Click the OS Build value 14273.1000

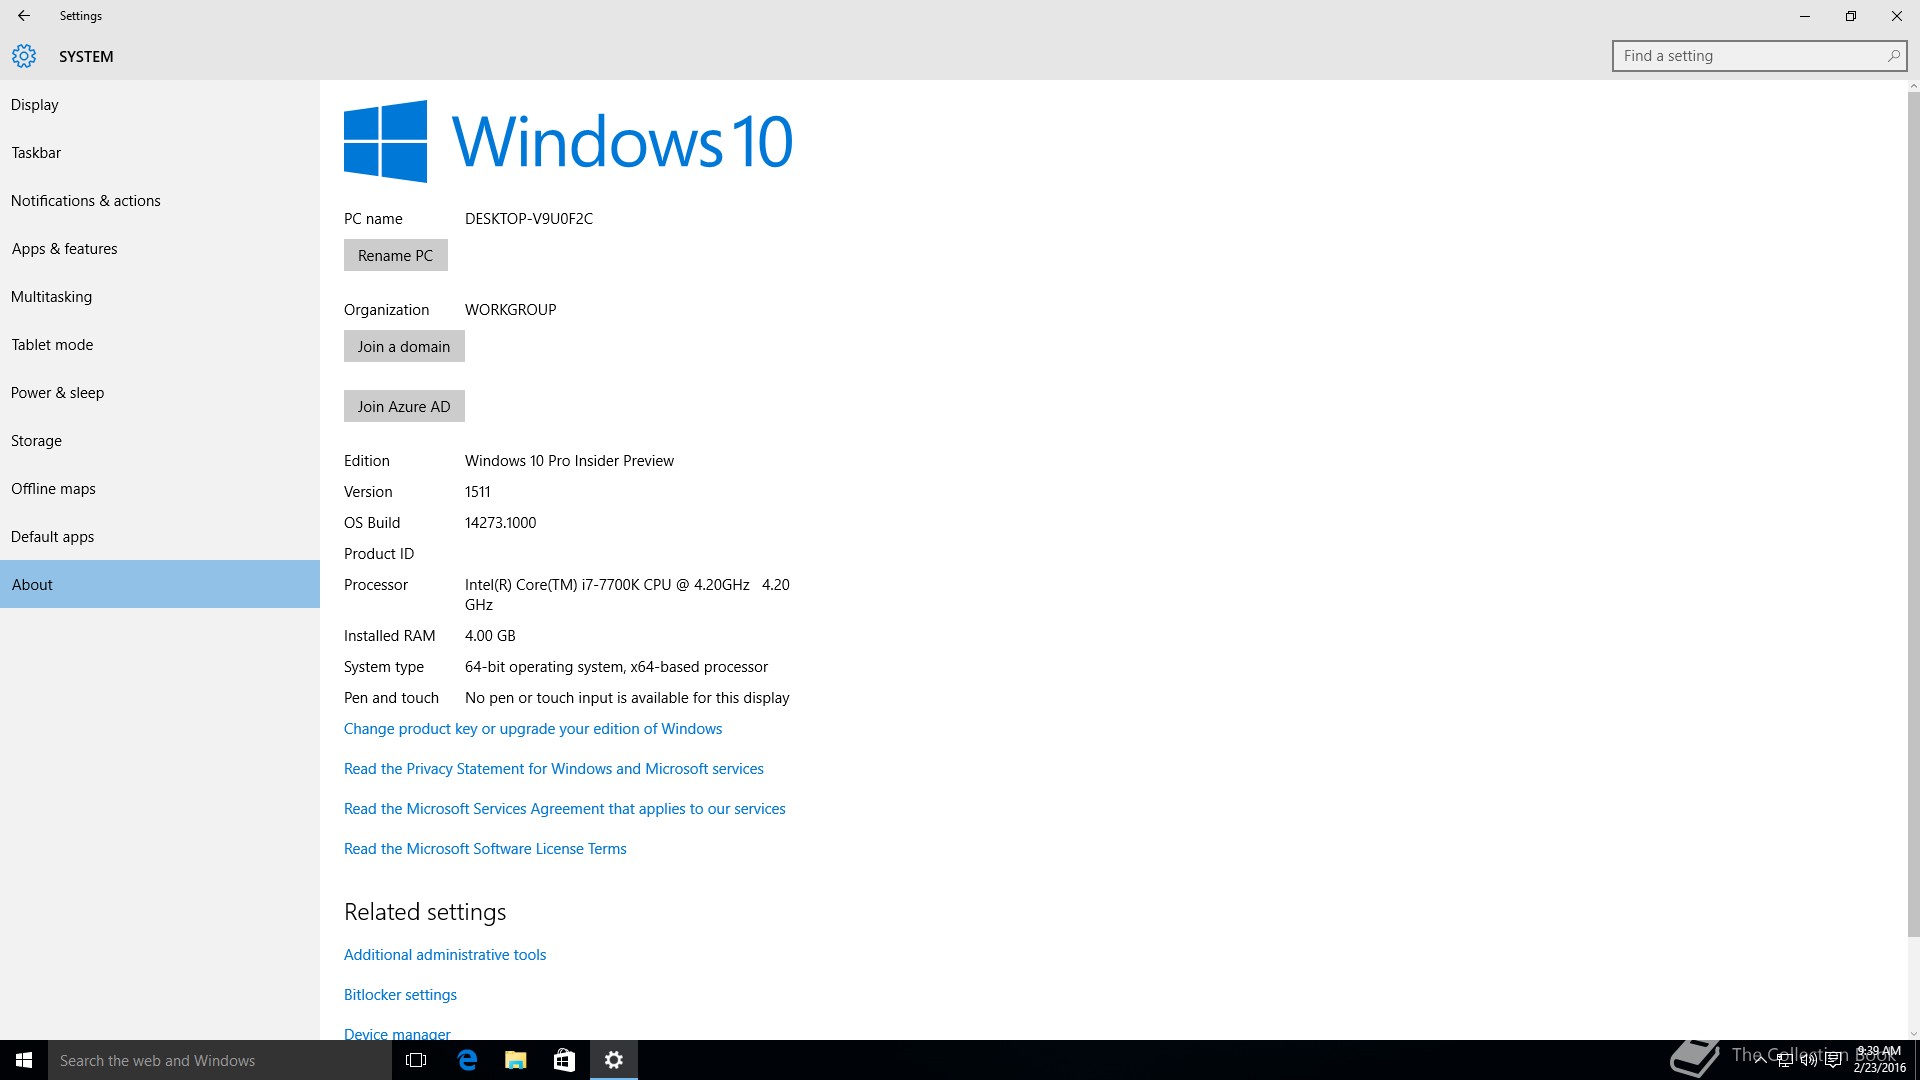(x=500, y=523)
